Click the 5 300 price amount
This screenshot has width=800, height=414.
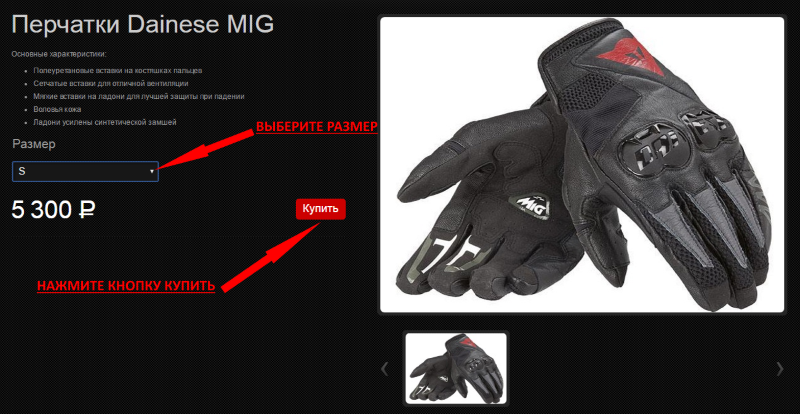tap(41, 210)
